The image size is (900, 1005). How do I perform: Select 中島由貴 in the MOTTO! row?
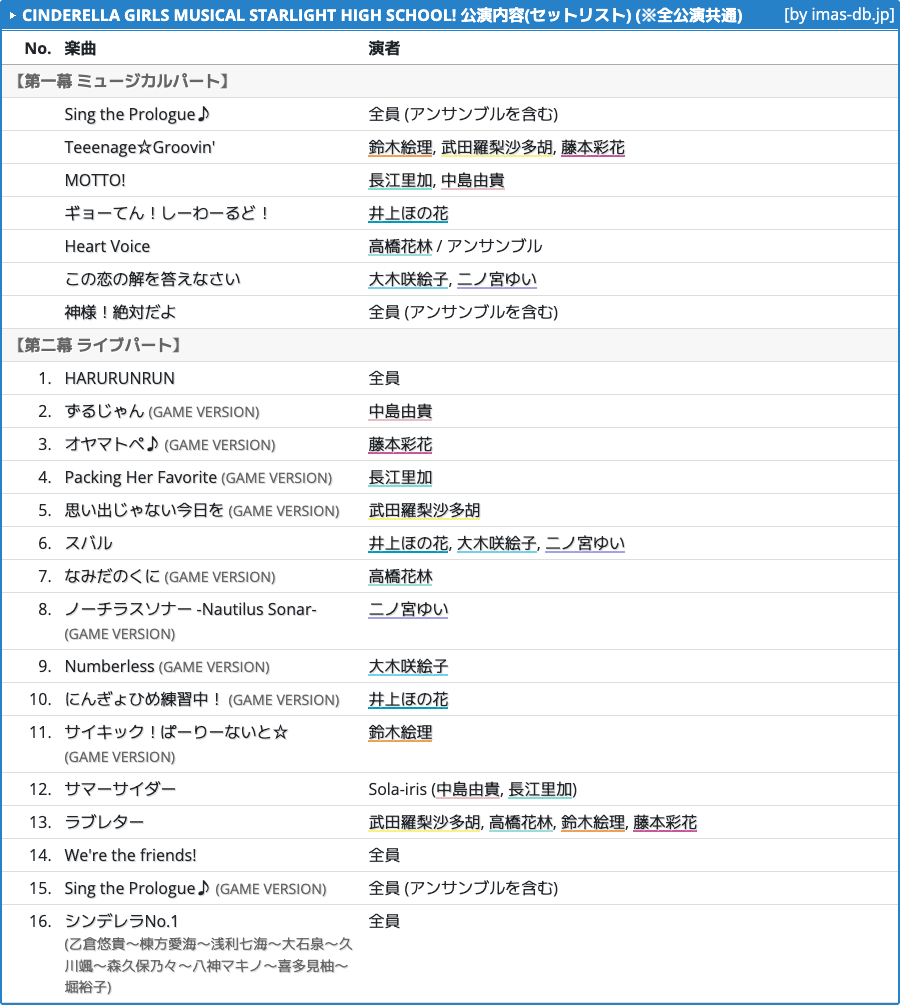click(472, 181)
